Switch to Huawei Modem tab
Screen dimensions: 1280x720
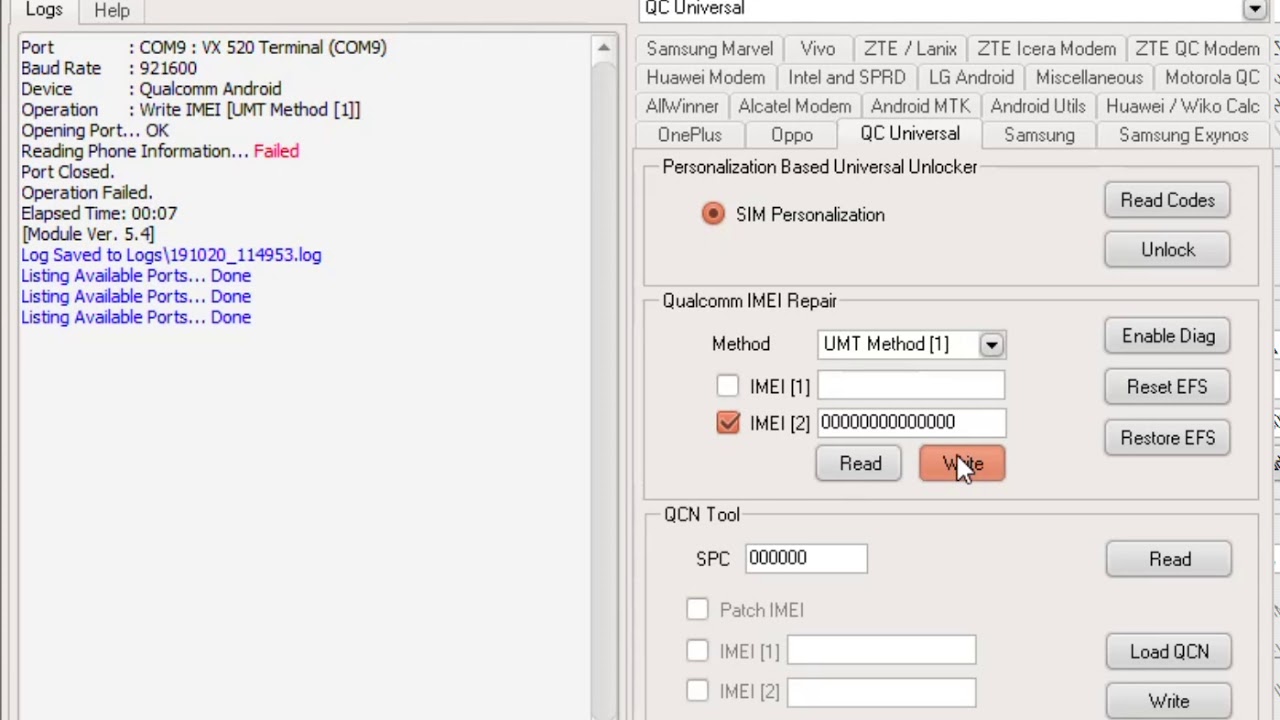[705, 78]
